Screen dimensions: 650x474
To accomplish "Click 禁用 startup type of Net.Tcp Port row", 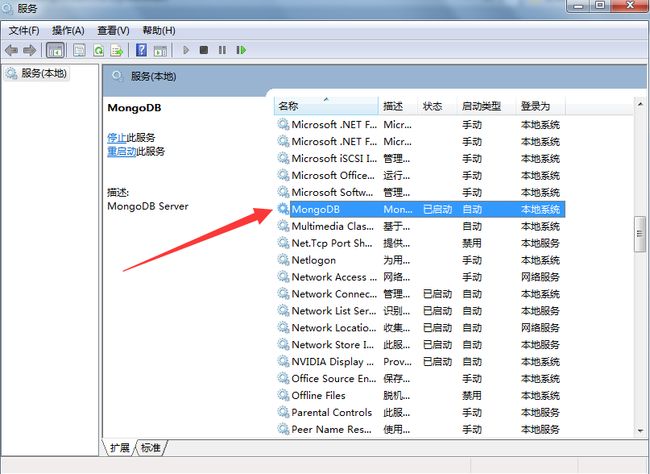I will tap(472, 243).
